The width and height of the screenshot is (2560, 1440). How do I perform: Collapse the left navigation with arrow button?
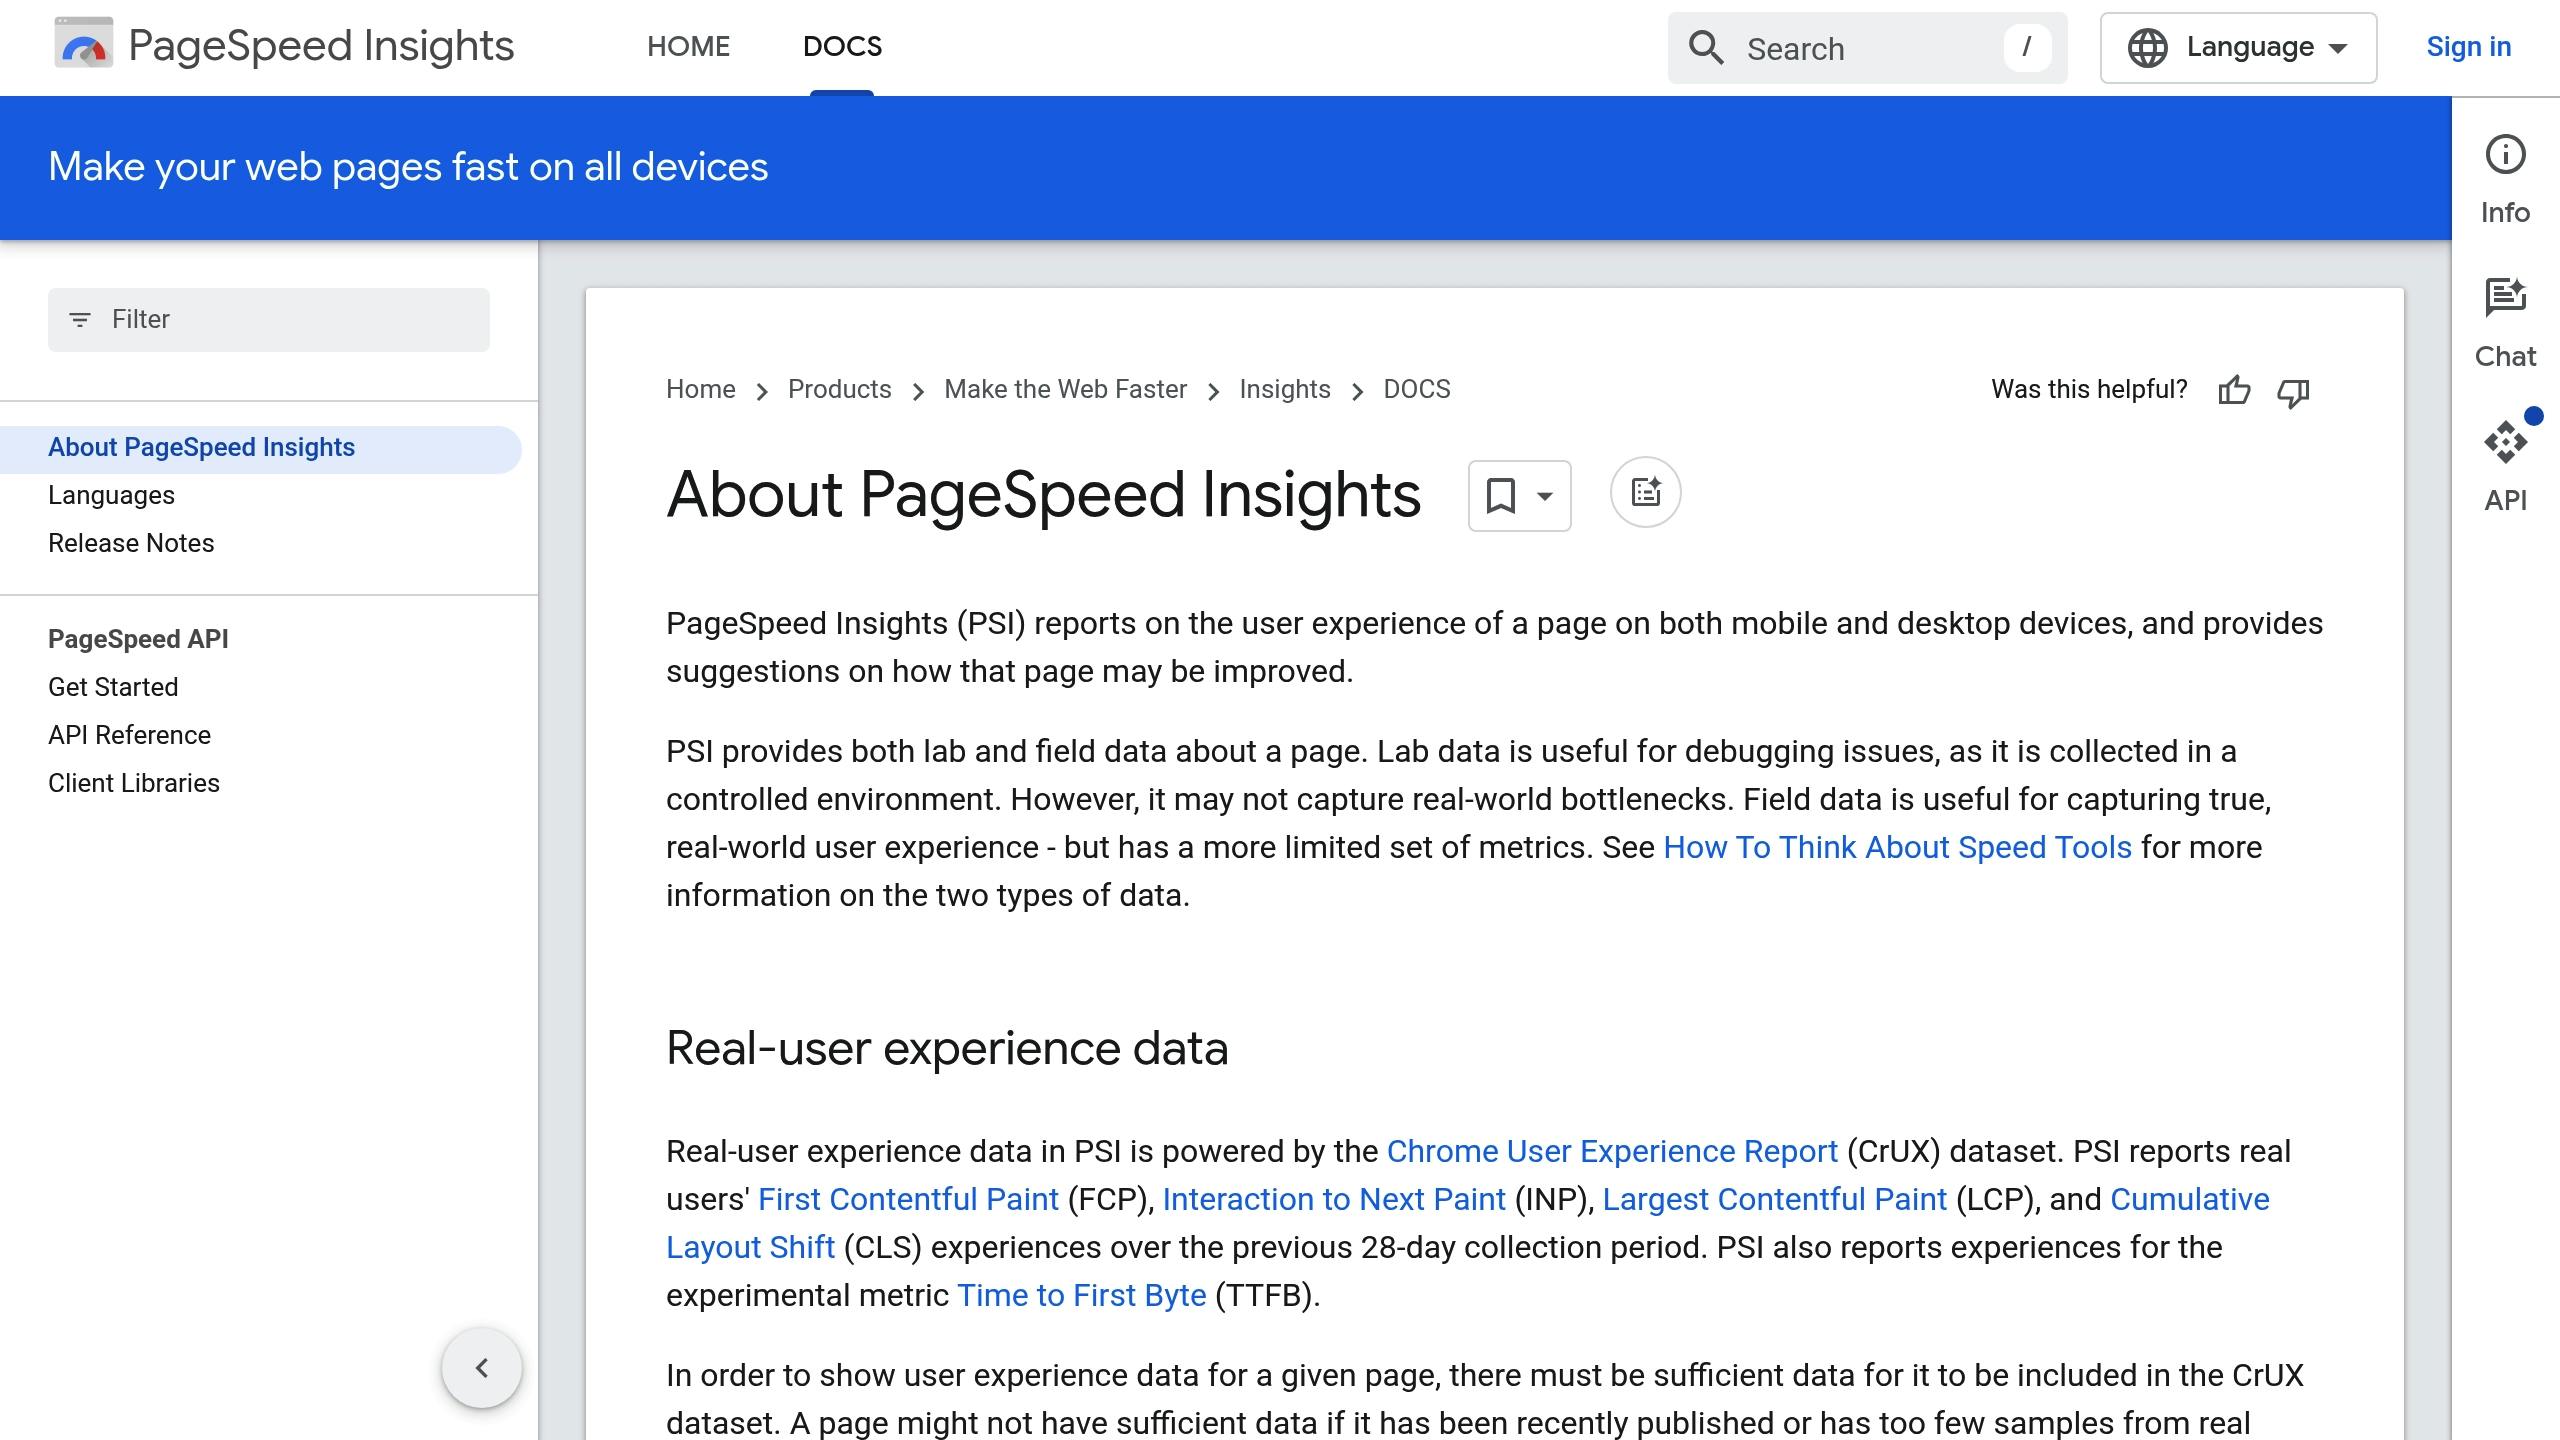click(x=482, y=1367)
